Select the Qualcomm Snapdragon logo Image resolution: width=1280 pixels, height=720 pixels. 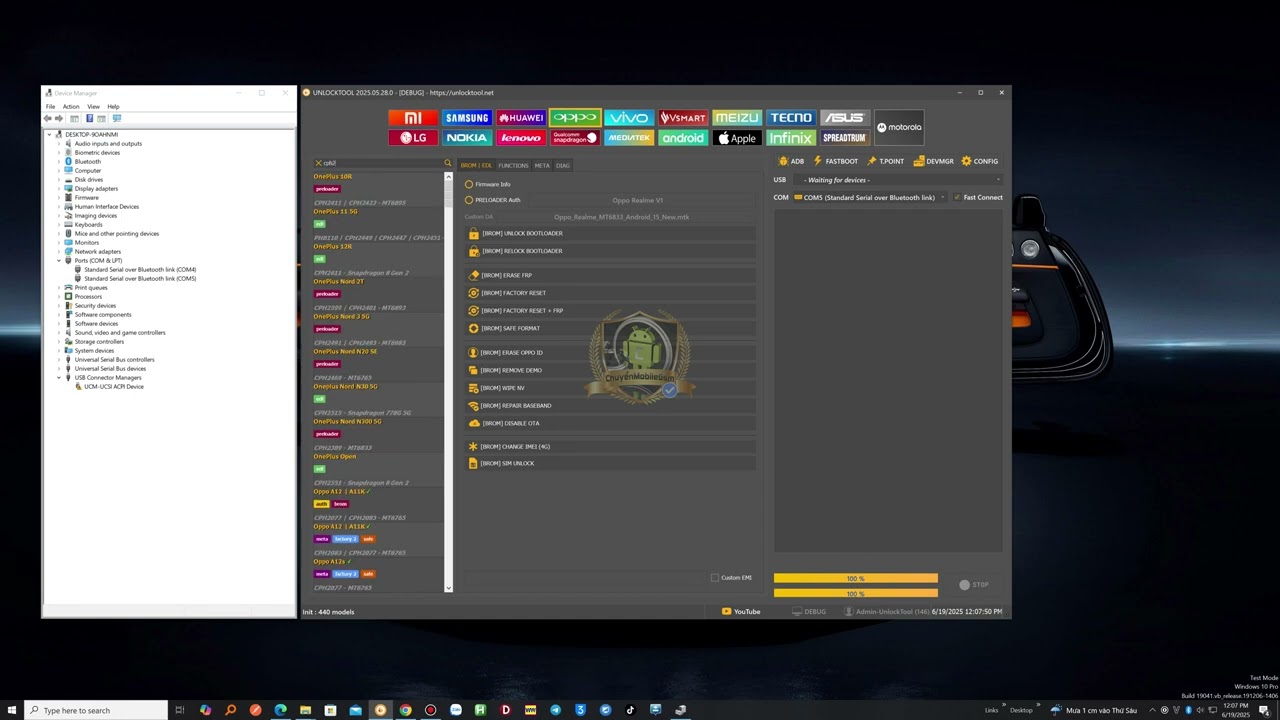point(575,138)
